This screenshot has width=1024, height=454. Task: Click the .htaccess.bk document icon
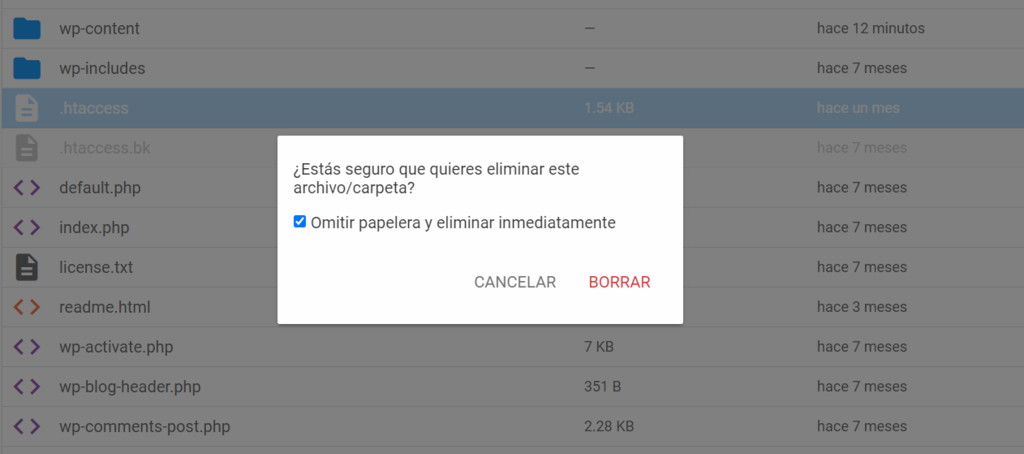pyautogui.click(x=27, y=148)
